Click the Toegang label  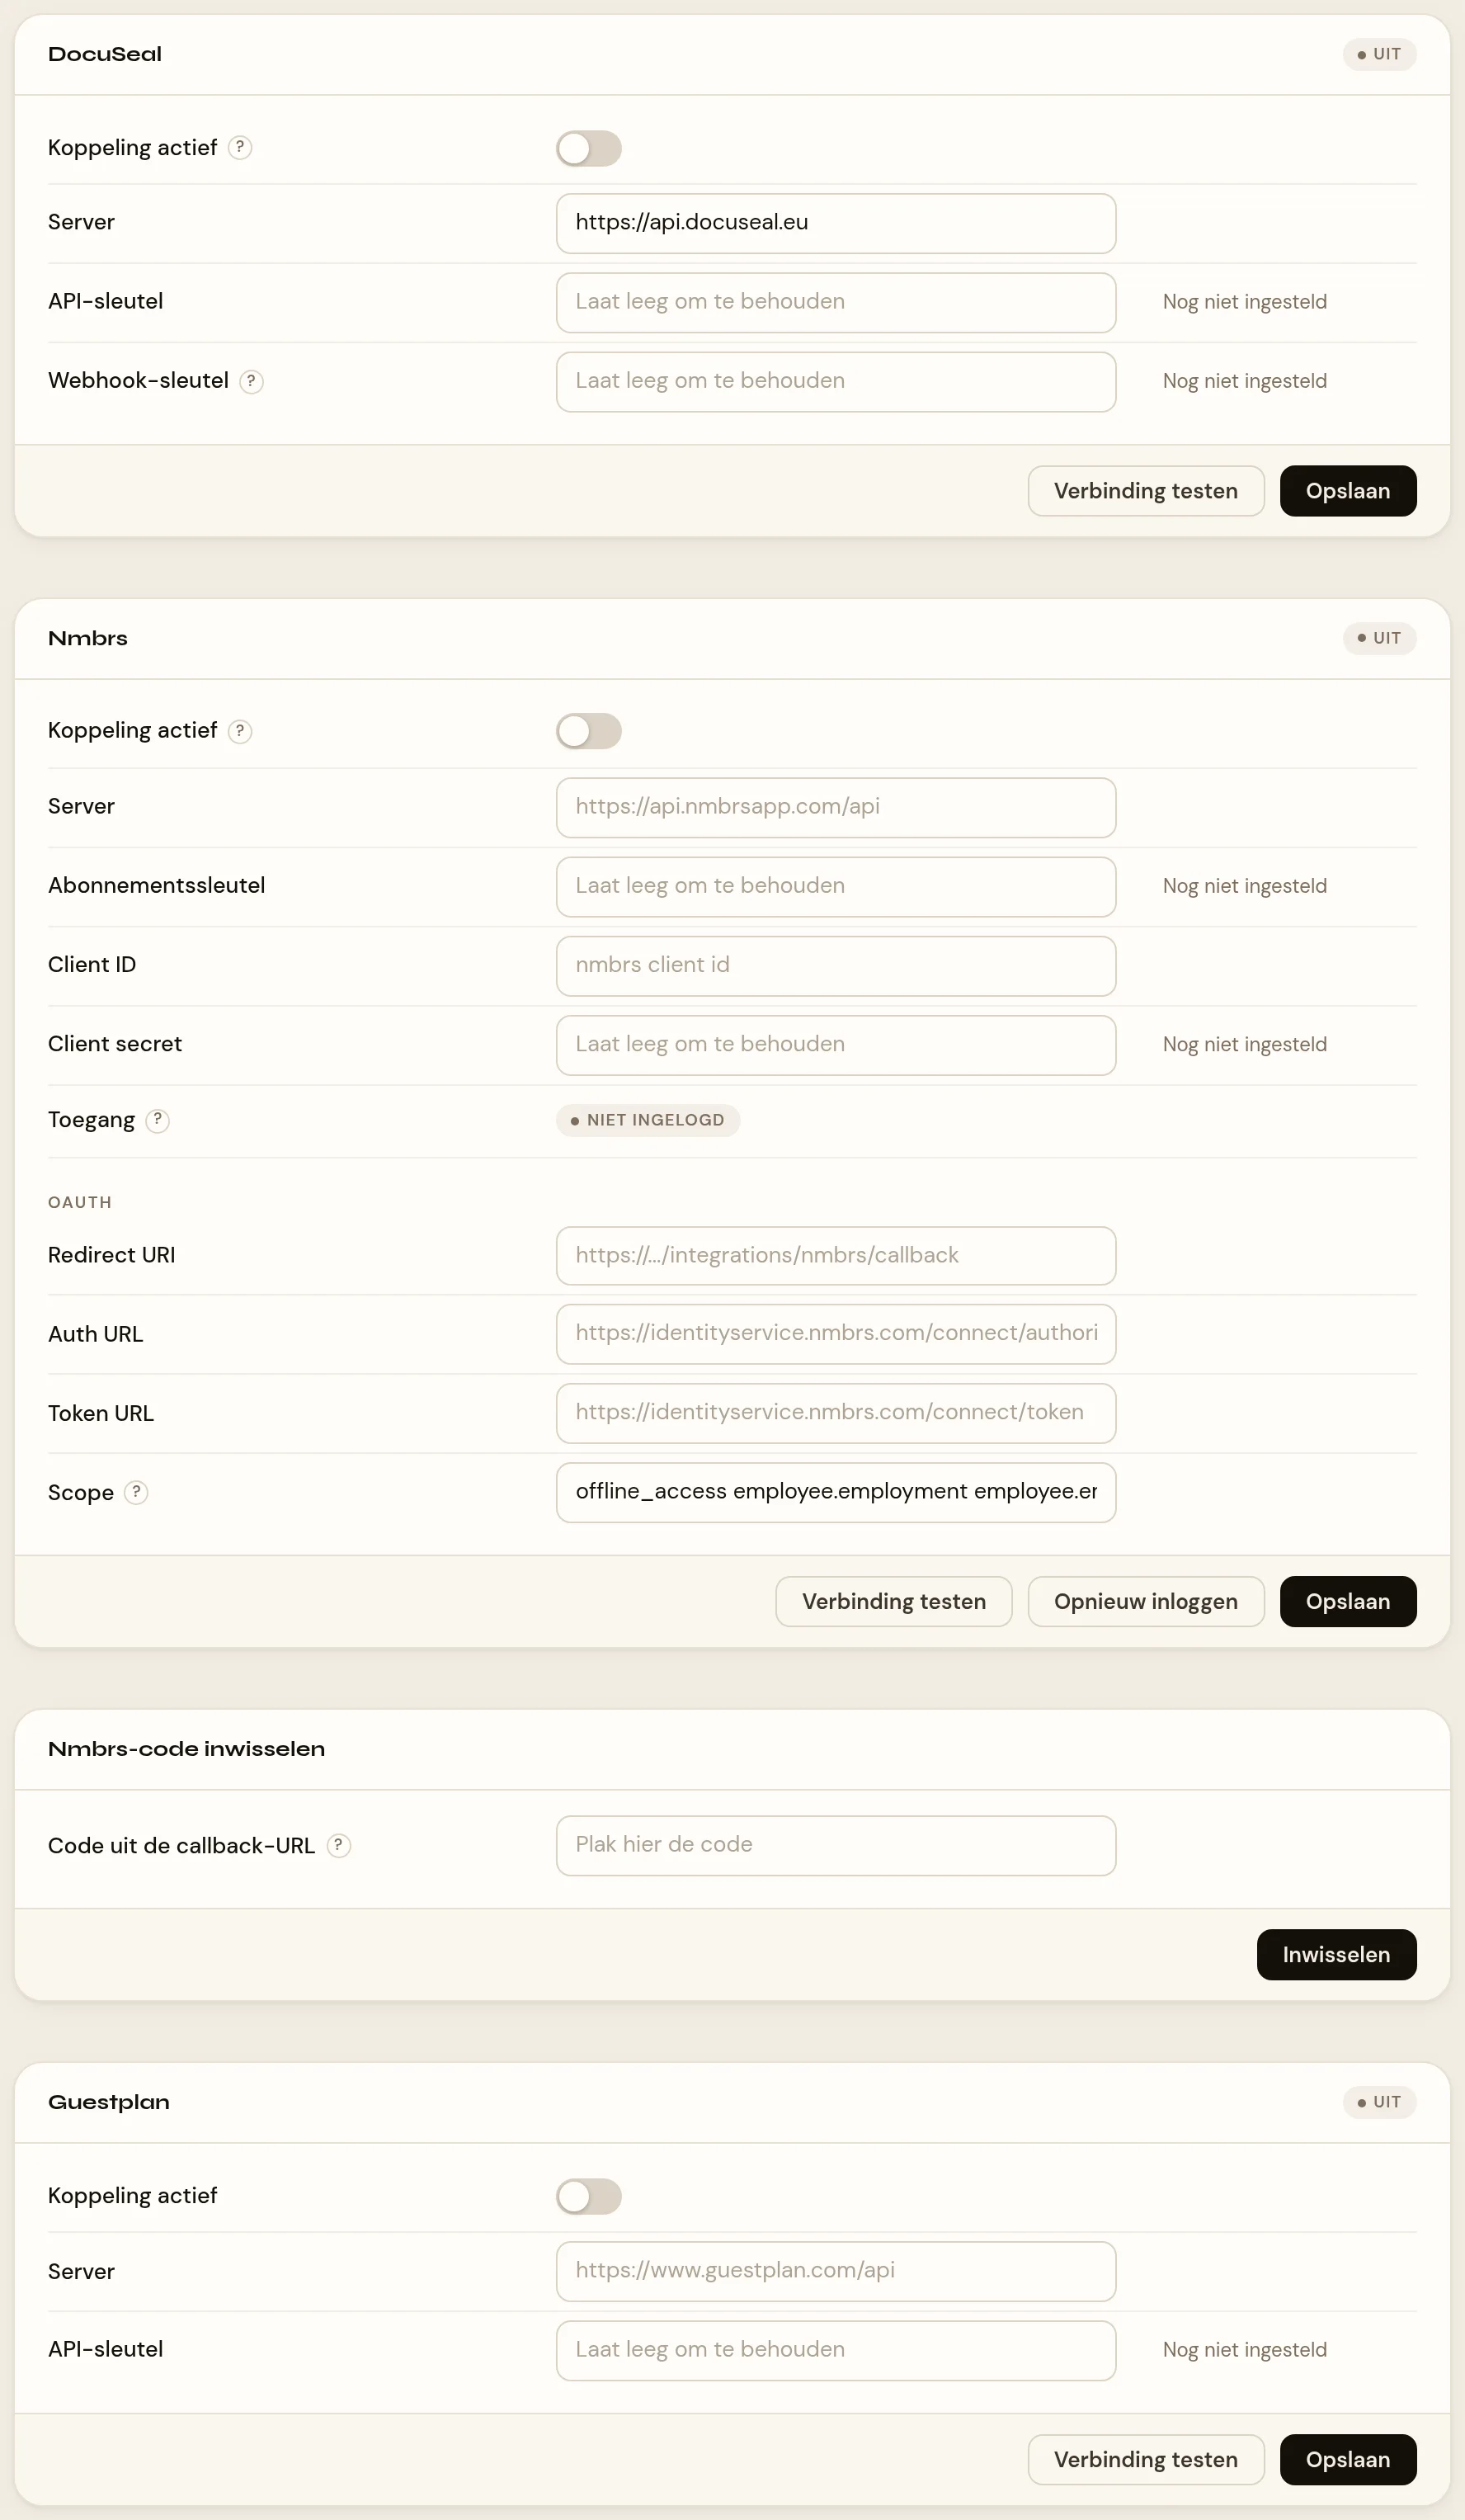coord(91,1120)
